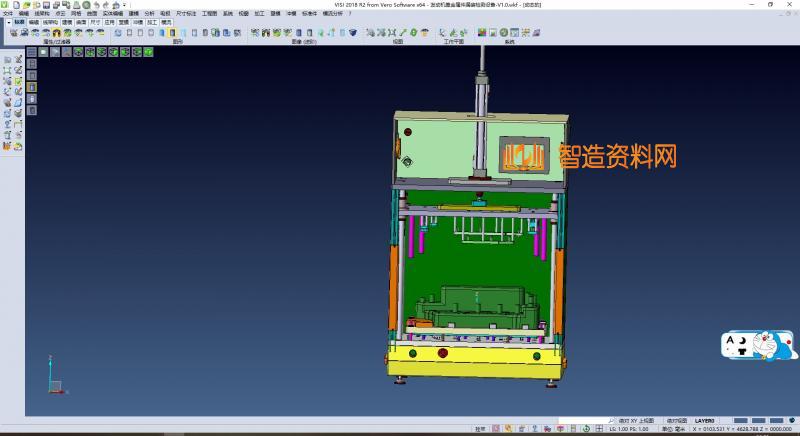Click the New file icon in quick access bar
Screen dimensions: 800x436
pyautogui.click(x=15, y=5)
